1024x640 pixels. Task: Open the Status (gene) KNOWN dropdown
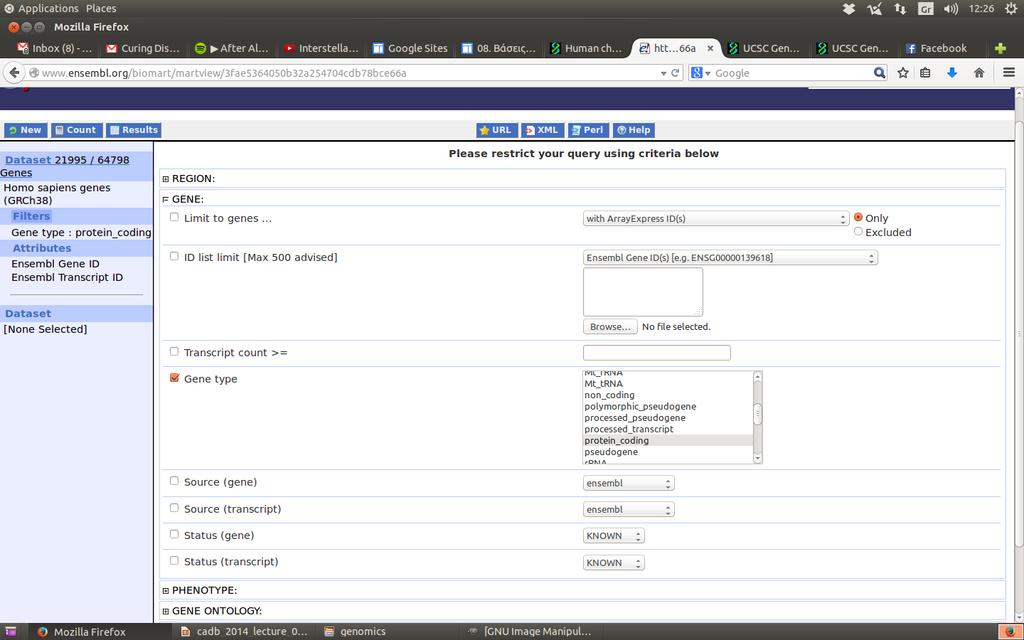coord(614,536)
